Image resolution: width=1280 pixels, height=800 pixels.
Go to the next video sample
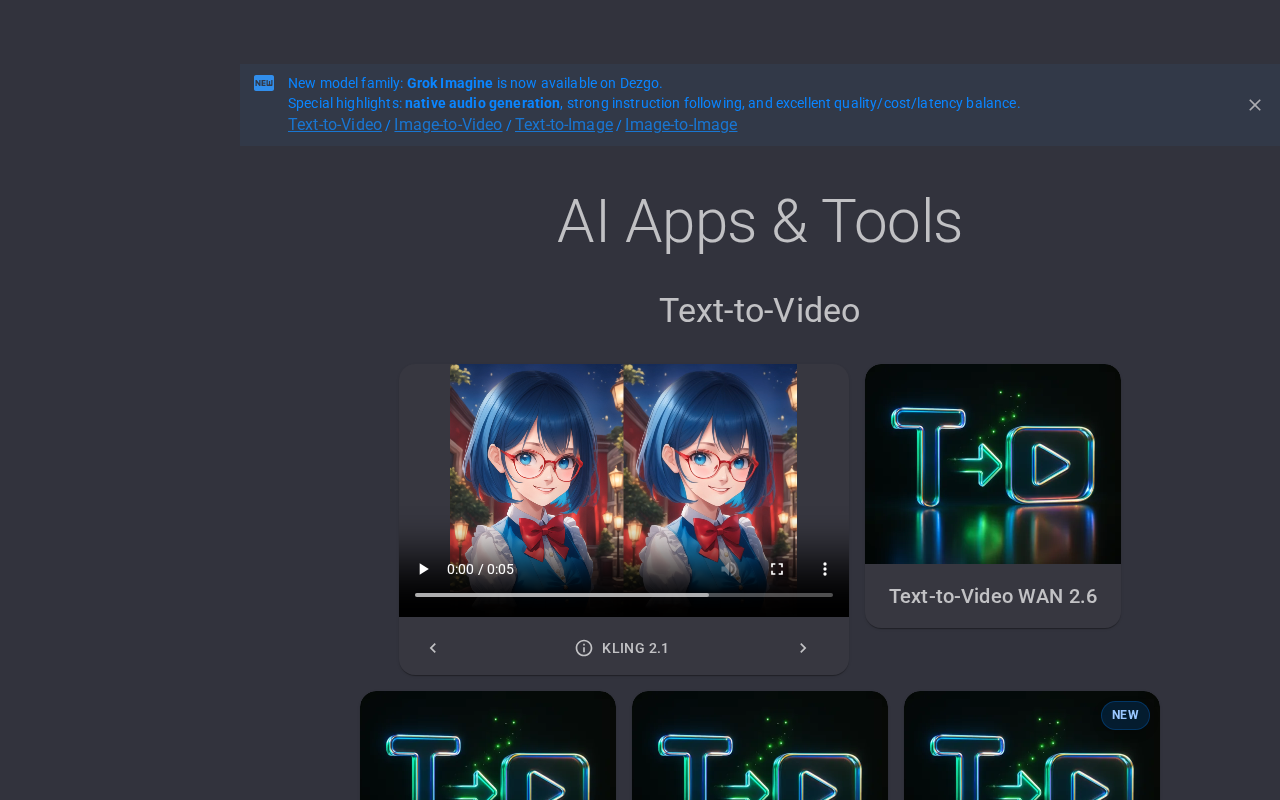(803, 648)
